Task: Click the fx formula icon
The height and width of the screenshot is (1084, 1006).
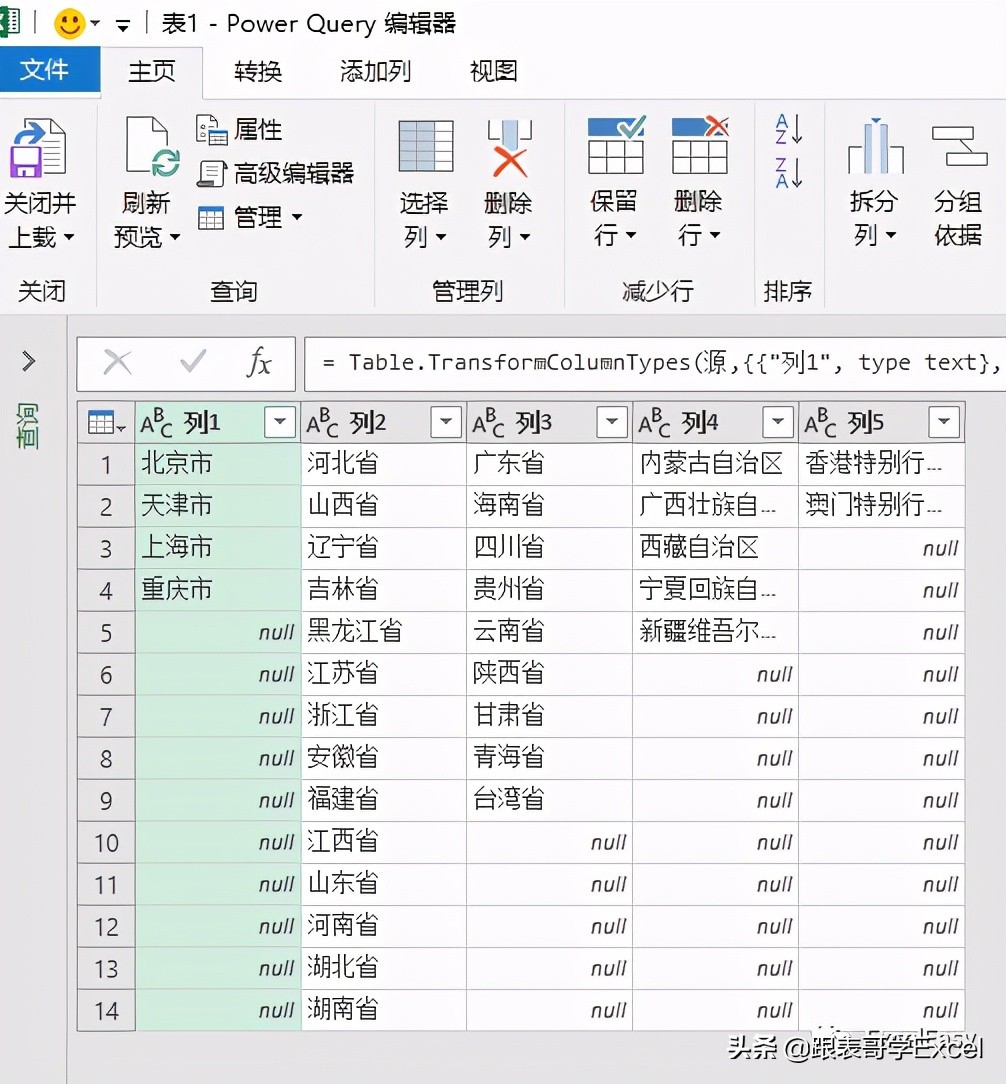Action: 259,362
